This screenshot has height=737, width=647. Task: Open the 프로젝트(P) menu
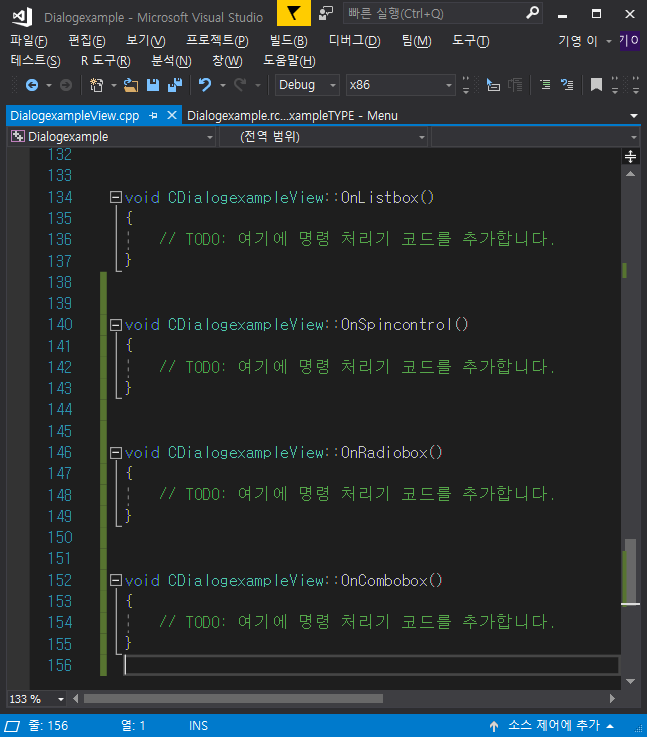[217, 41]
